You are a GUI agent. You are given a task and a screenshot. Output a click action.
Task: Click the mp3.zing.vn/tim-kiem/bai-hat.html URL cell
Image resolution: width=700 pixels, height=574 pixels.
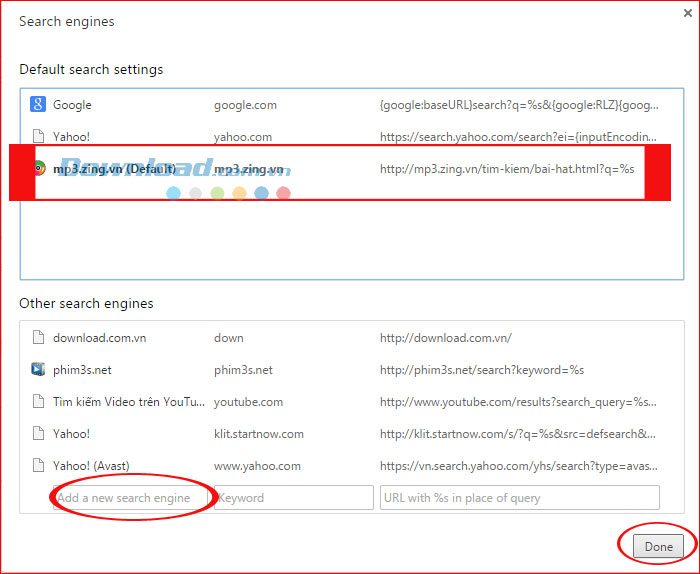click(x=507, y=169)
